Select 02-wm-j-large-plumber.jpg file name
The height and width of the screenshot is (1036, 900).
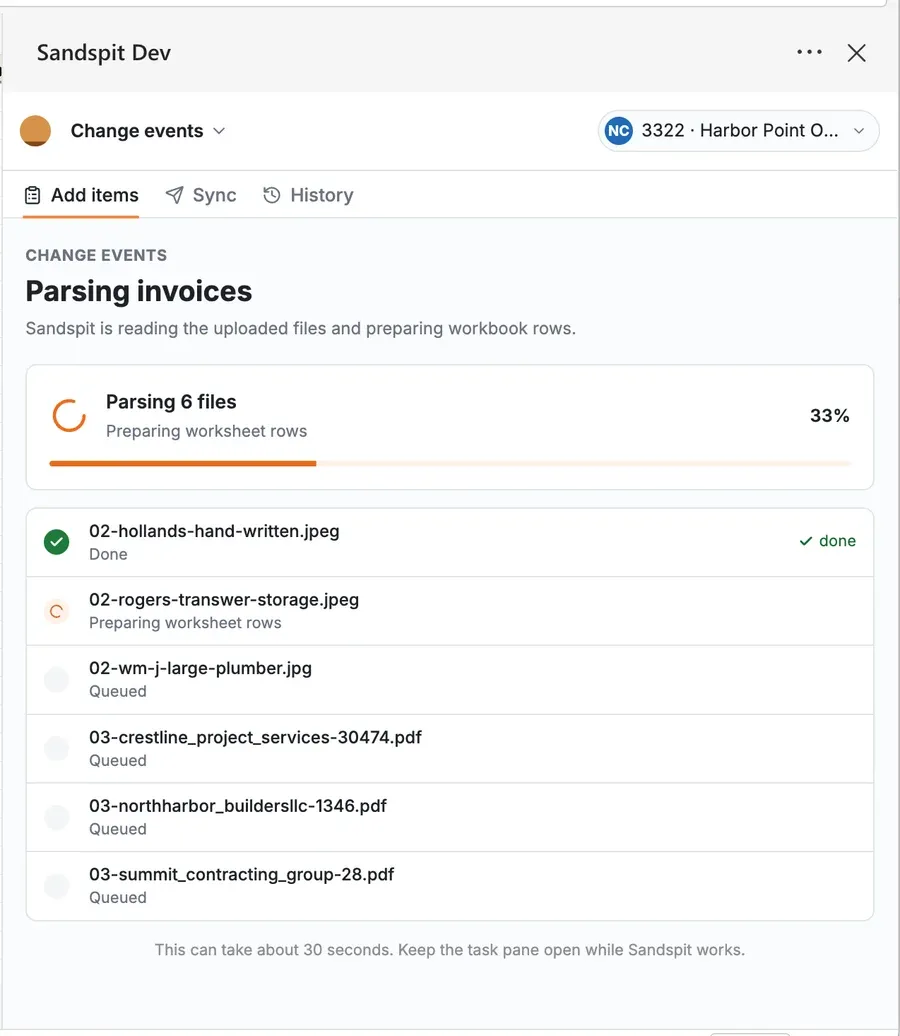(x=200, y=669)
